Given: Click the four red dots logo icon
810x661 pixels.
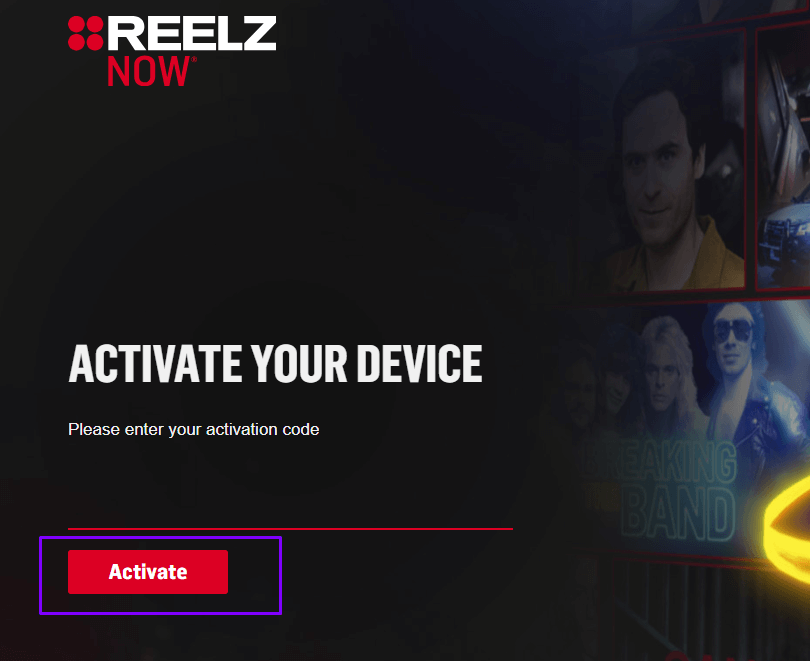Looking at the screenshot, I should [86, 34].
